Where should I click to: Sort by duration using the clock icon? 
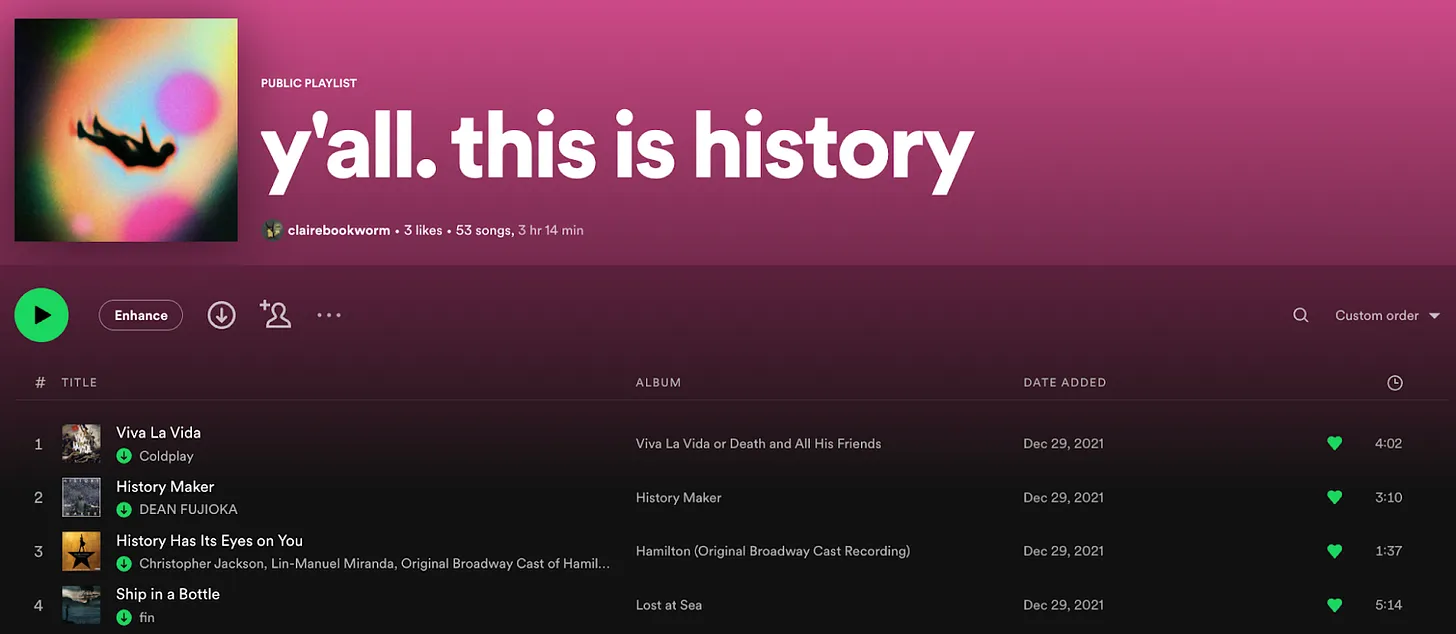point(1395,382)
